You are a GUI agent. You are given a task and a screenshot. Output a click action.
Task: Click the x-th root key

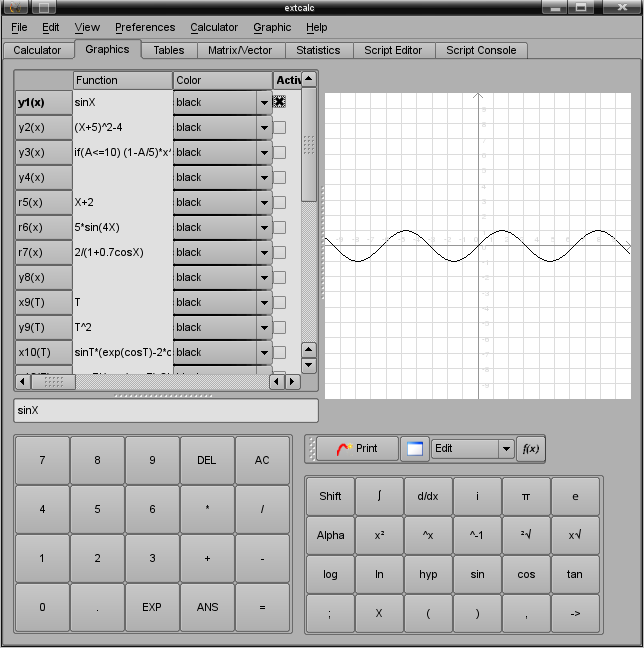575,535
